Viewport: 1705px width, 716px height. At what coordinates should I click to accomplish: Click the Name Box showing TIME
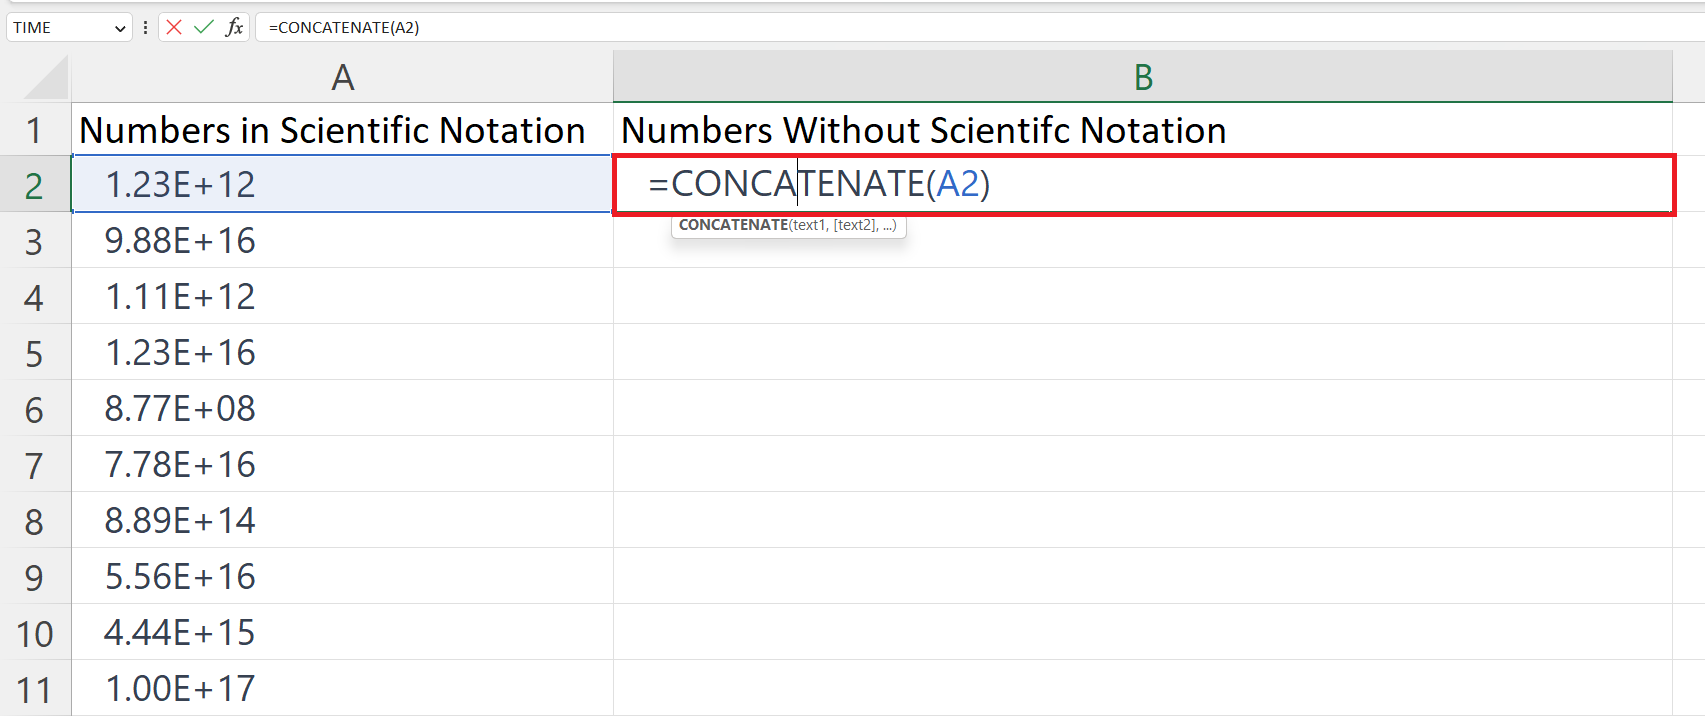pyautogui.click(x=58, y=28)
